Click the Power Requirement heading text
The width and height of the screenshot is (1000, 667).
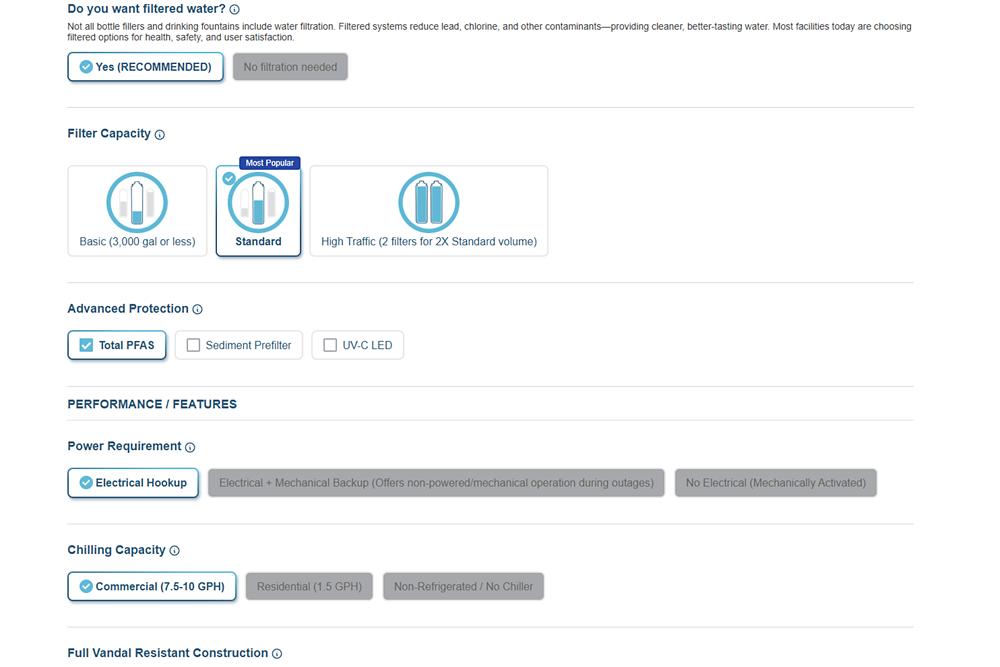pyautogui.click(x=124, y=446)
